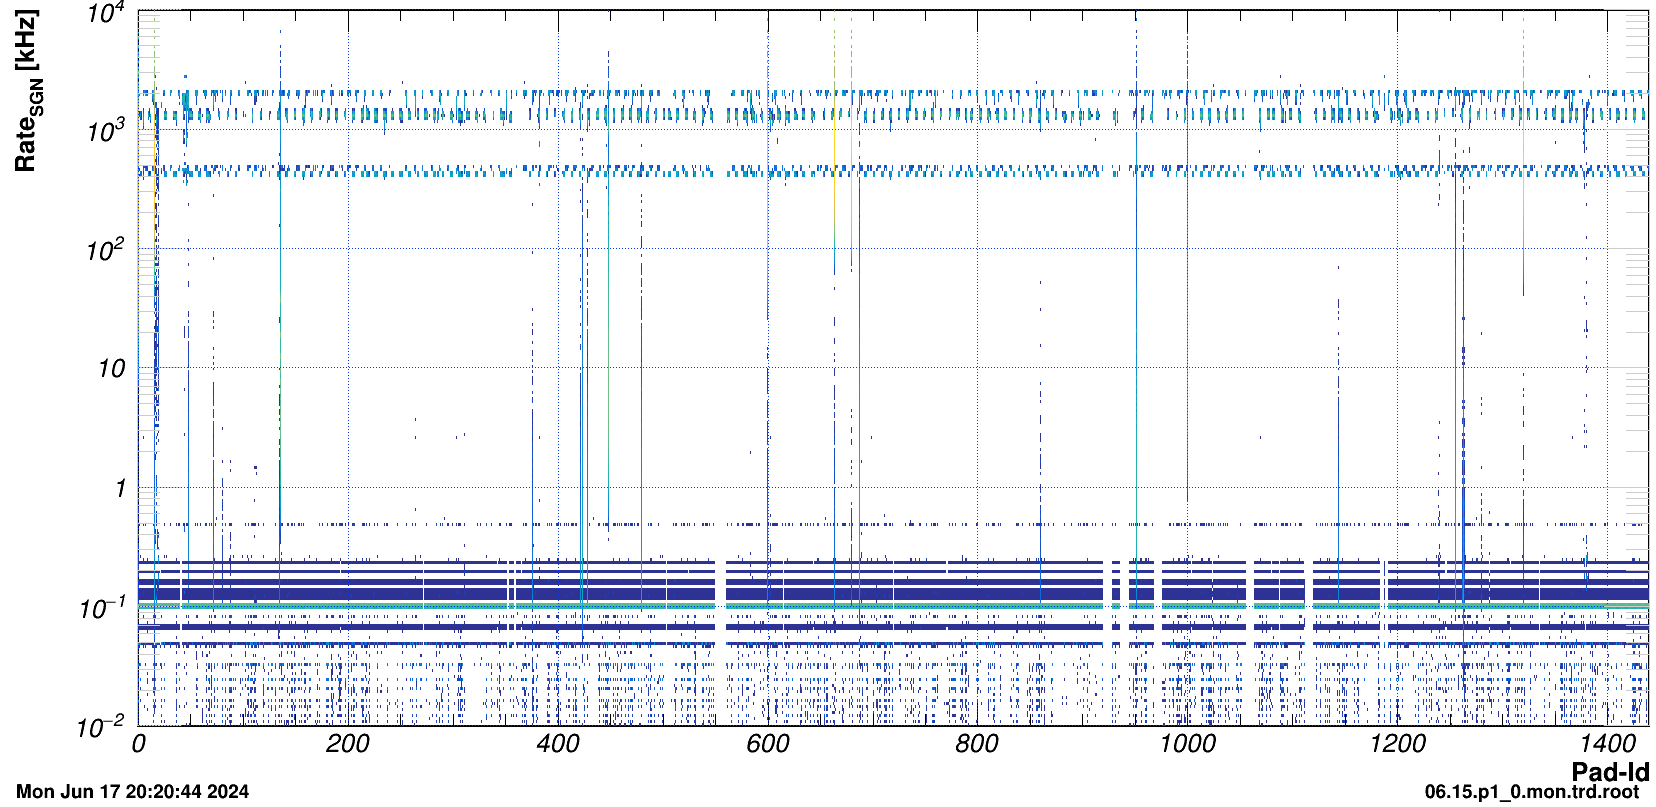Click the y-axis label 10^2
This screenshot has height=807, width=1656.
105,251
